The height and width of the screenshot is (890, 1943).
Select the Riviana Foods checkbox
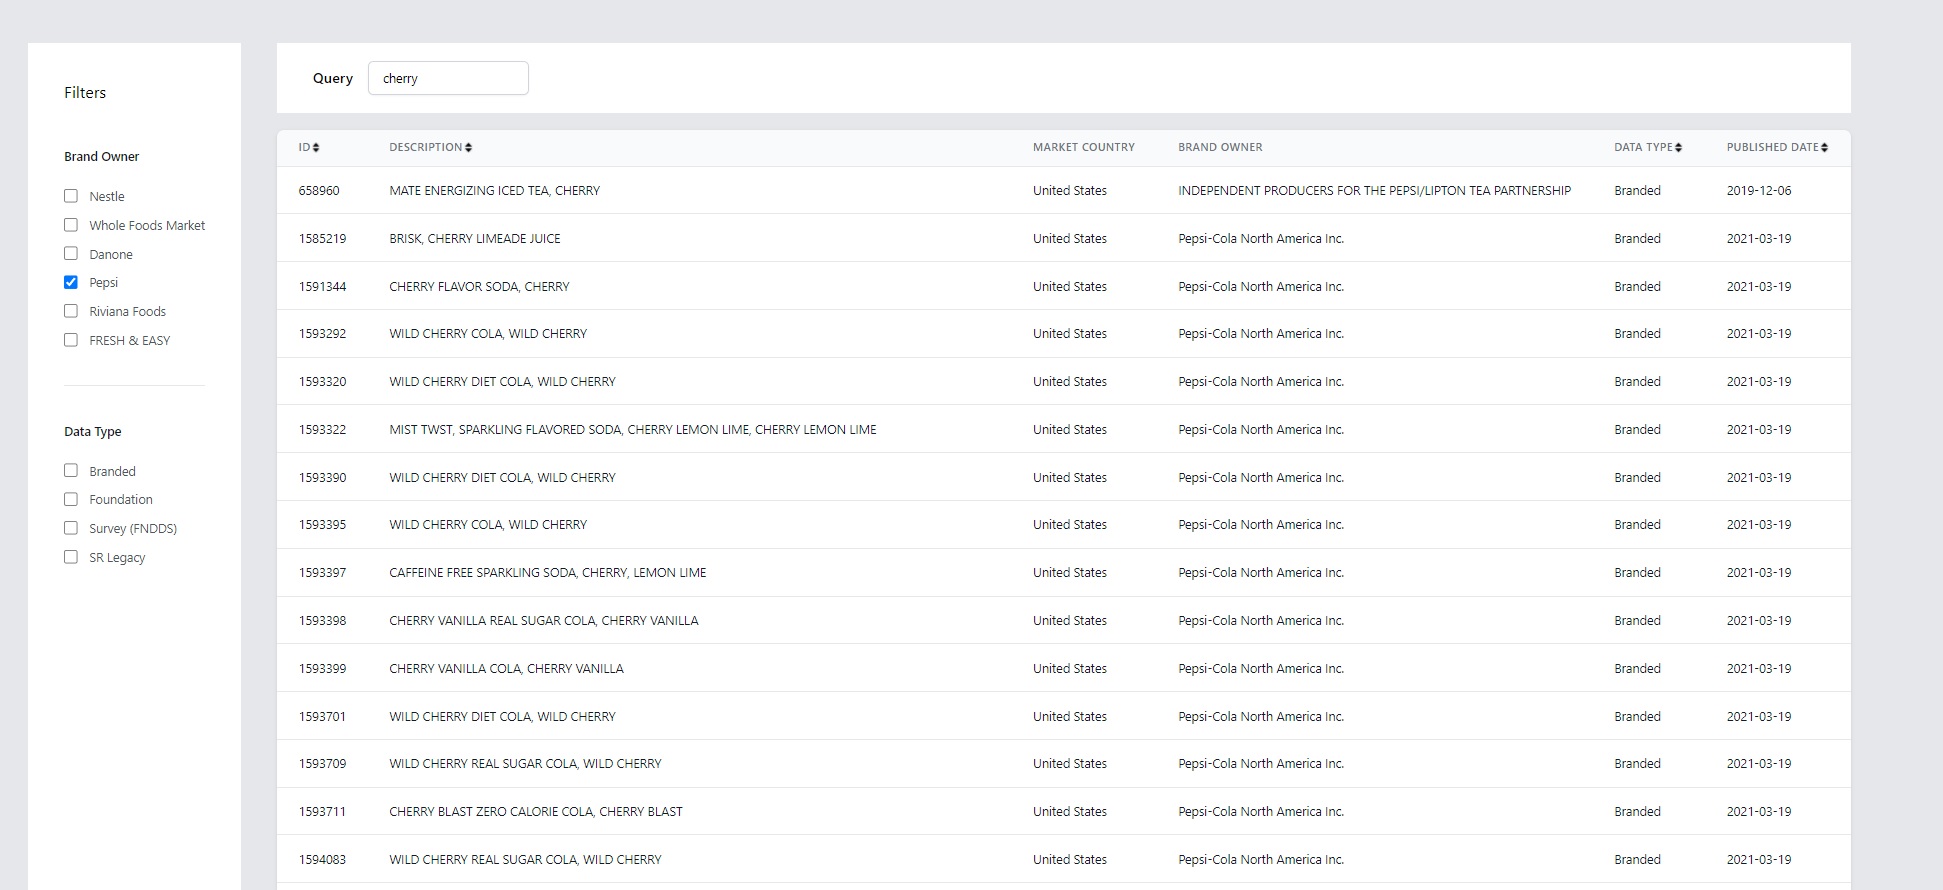[x=71, y=311]
